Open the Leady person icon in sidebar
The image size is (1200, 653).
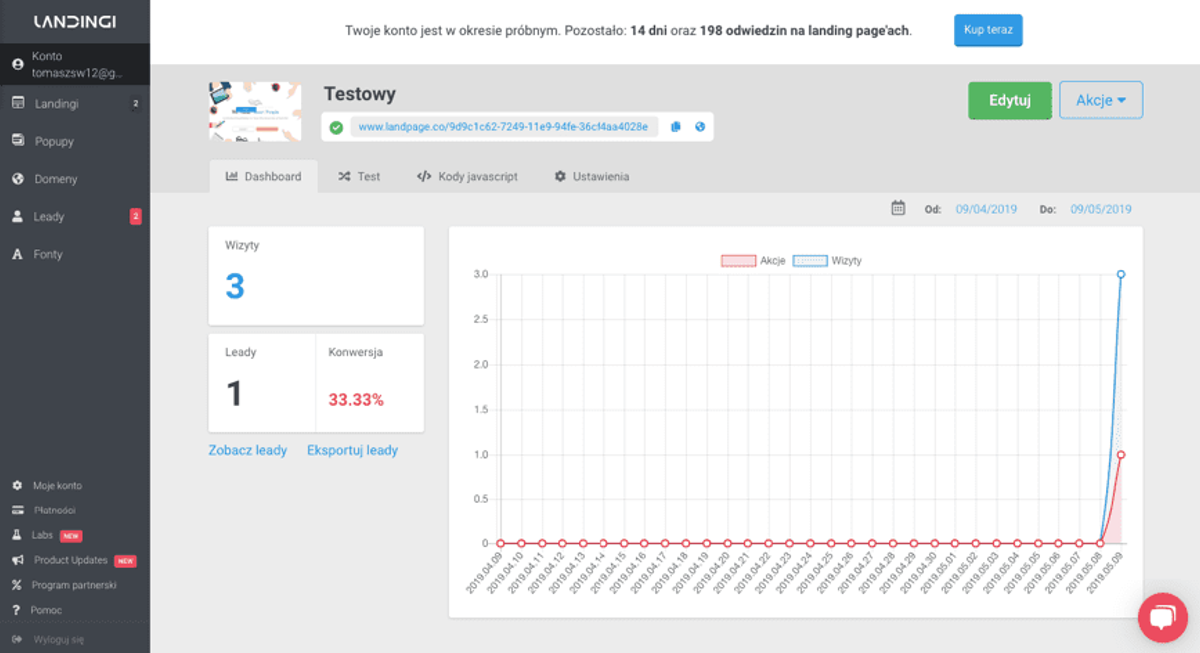[x=17, y=216]
